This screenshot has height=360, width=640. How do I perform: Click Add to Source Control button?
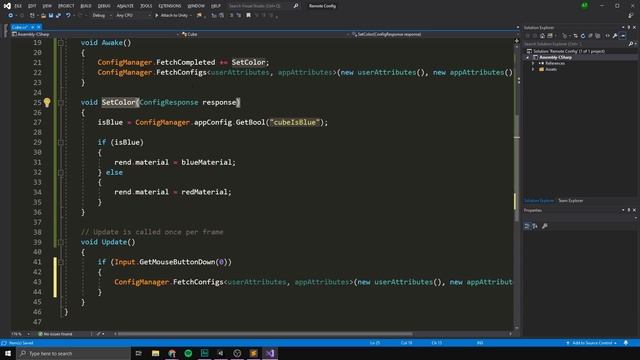coord(591,343)
